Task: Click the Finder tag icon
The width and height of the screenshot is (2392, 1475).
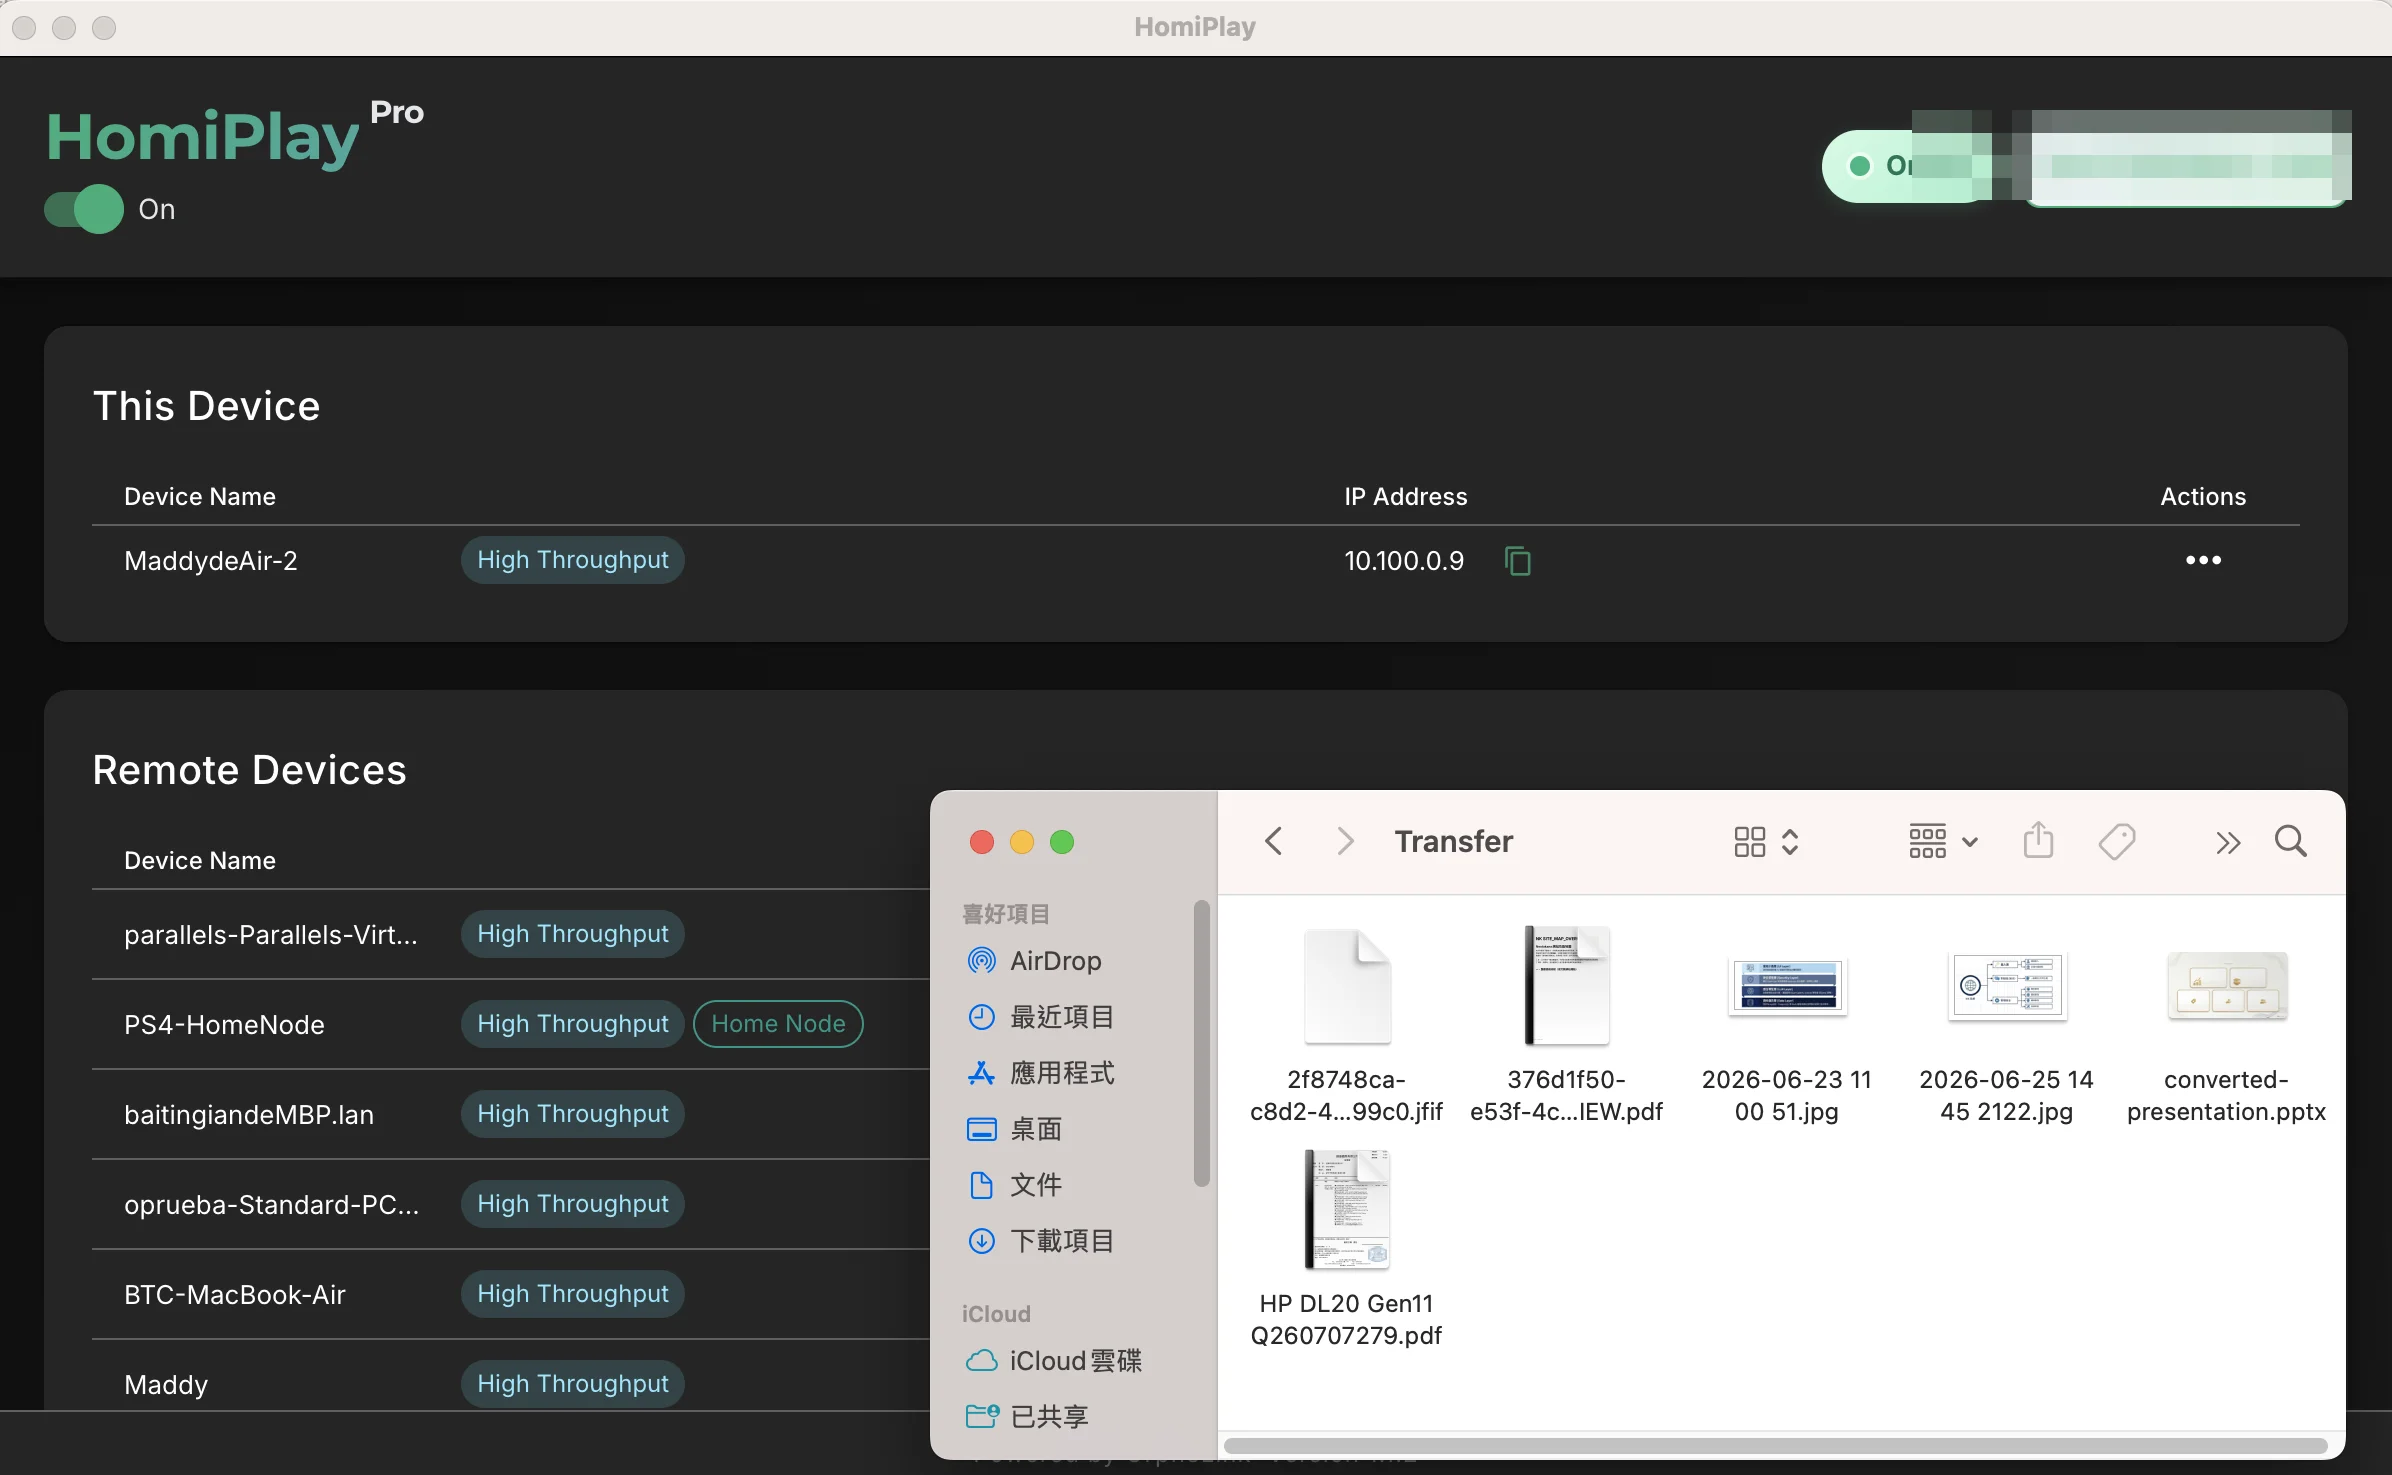Action: 2117,842
